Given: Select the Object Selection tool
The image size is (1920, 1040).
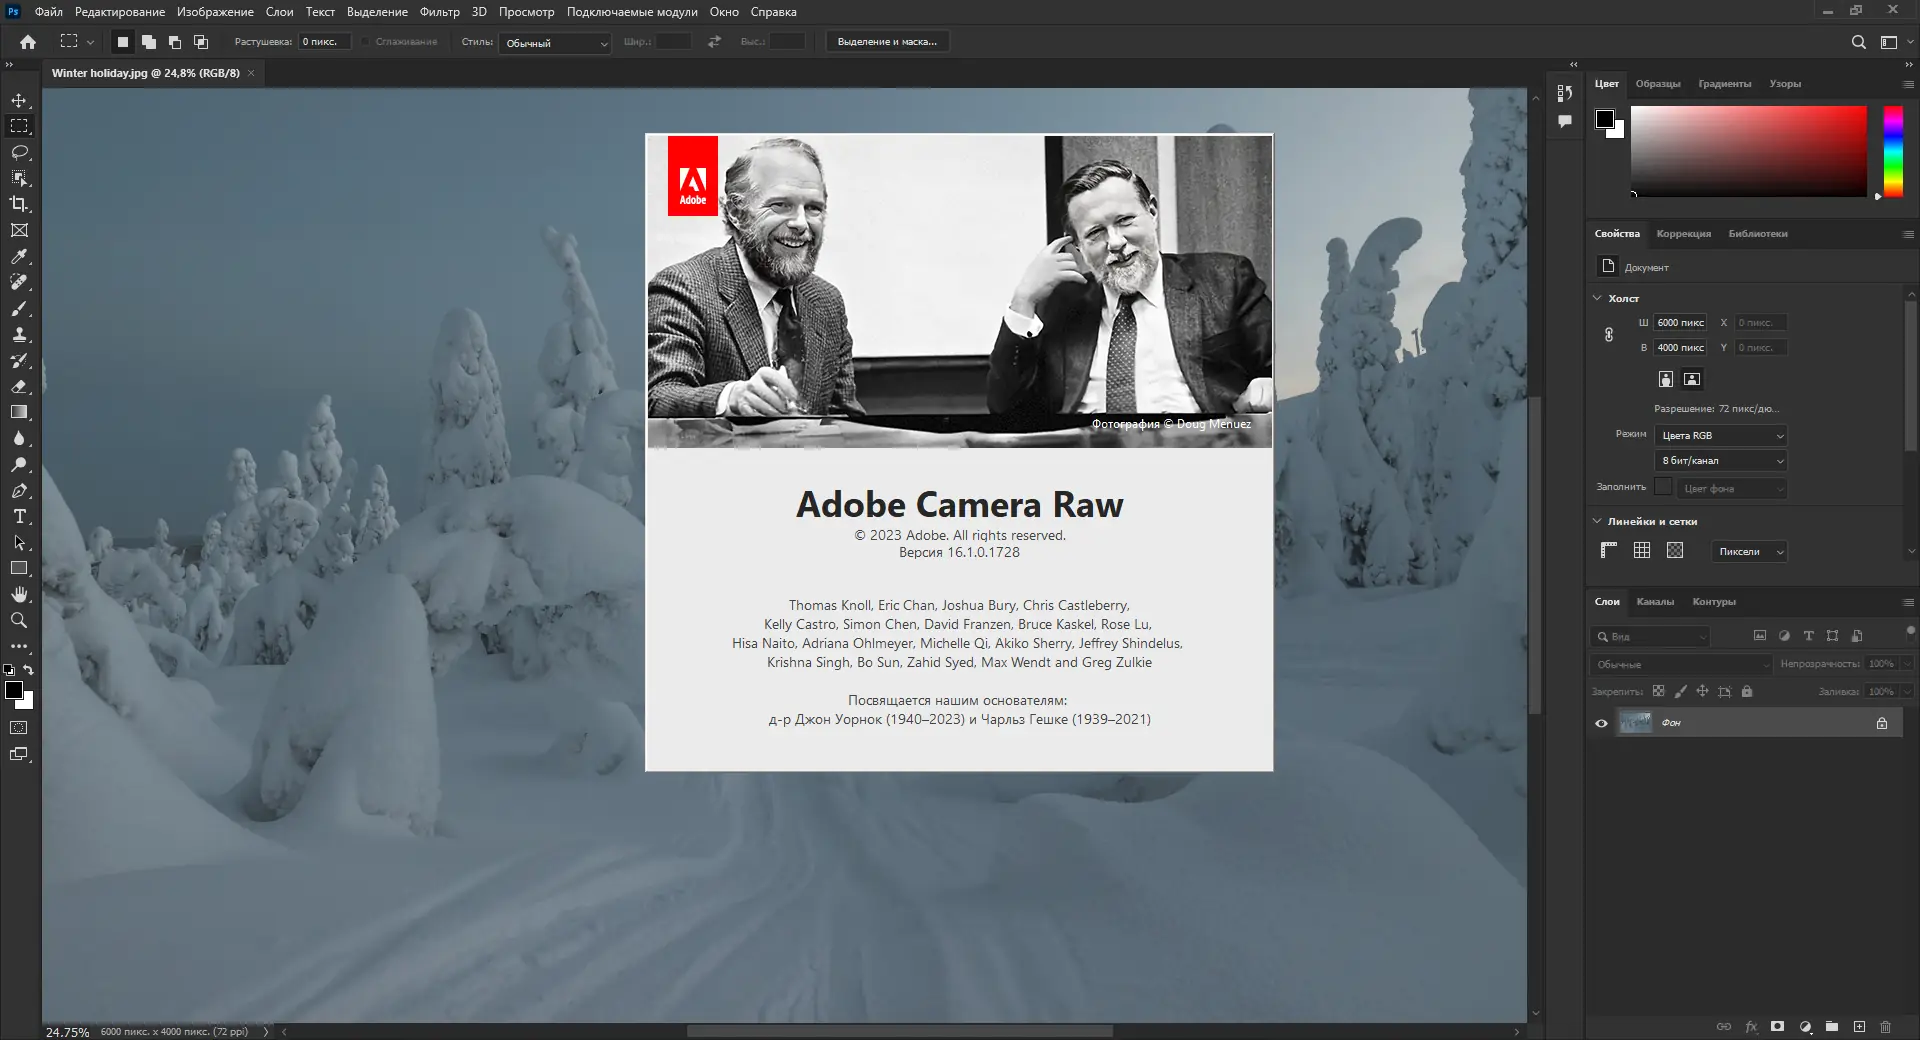Looking at the screenshot, I should click(19, 178).
